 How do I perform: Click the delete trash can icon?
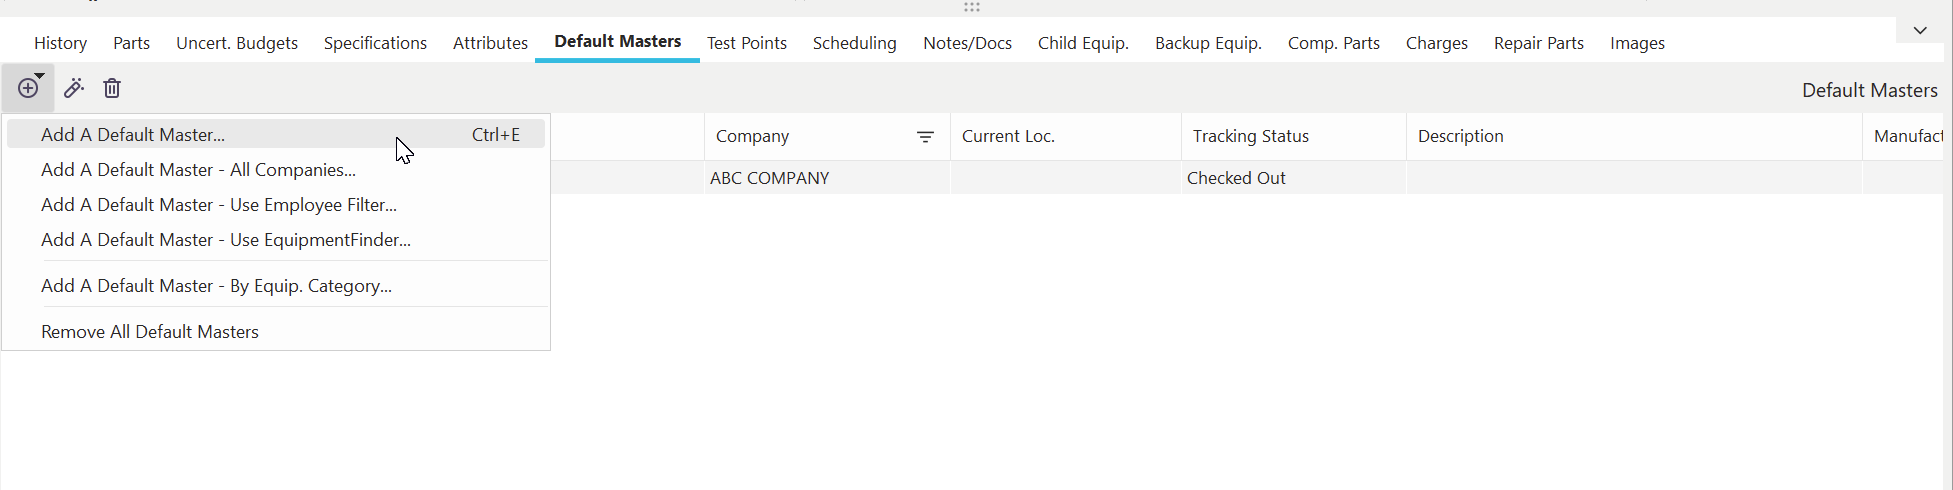click(x=112, y=89)
